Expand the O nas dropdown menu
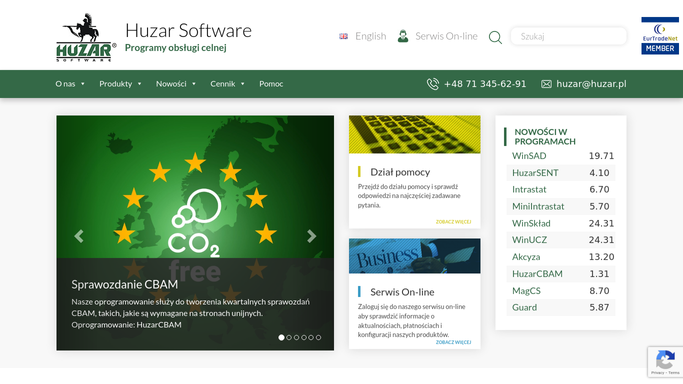This screenshot has height=384, width=683. click(x=70, y=84)
